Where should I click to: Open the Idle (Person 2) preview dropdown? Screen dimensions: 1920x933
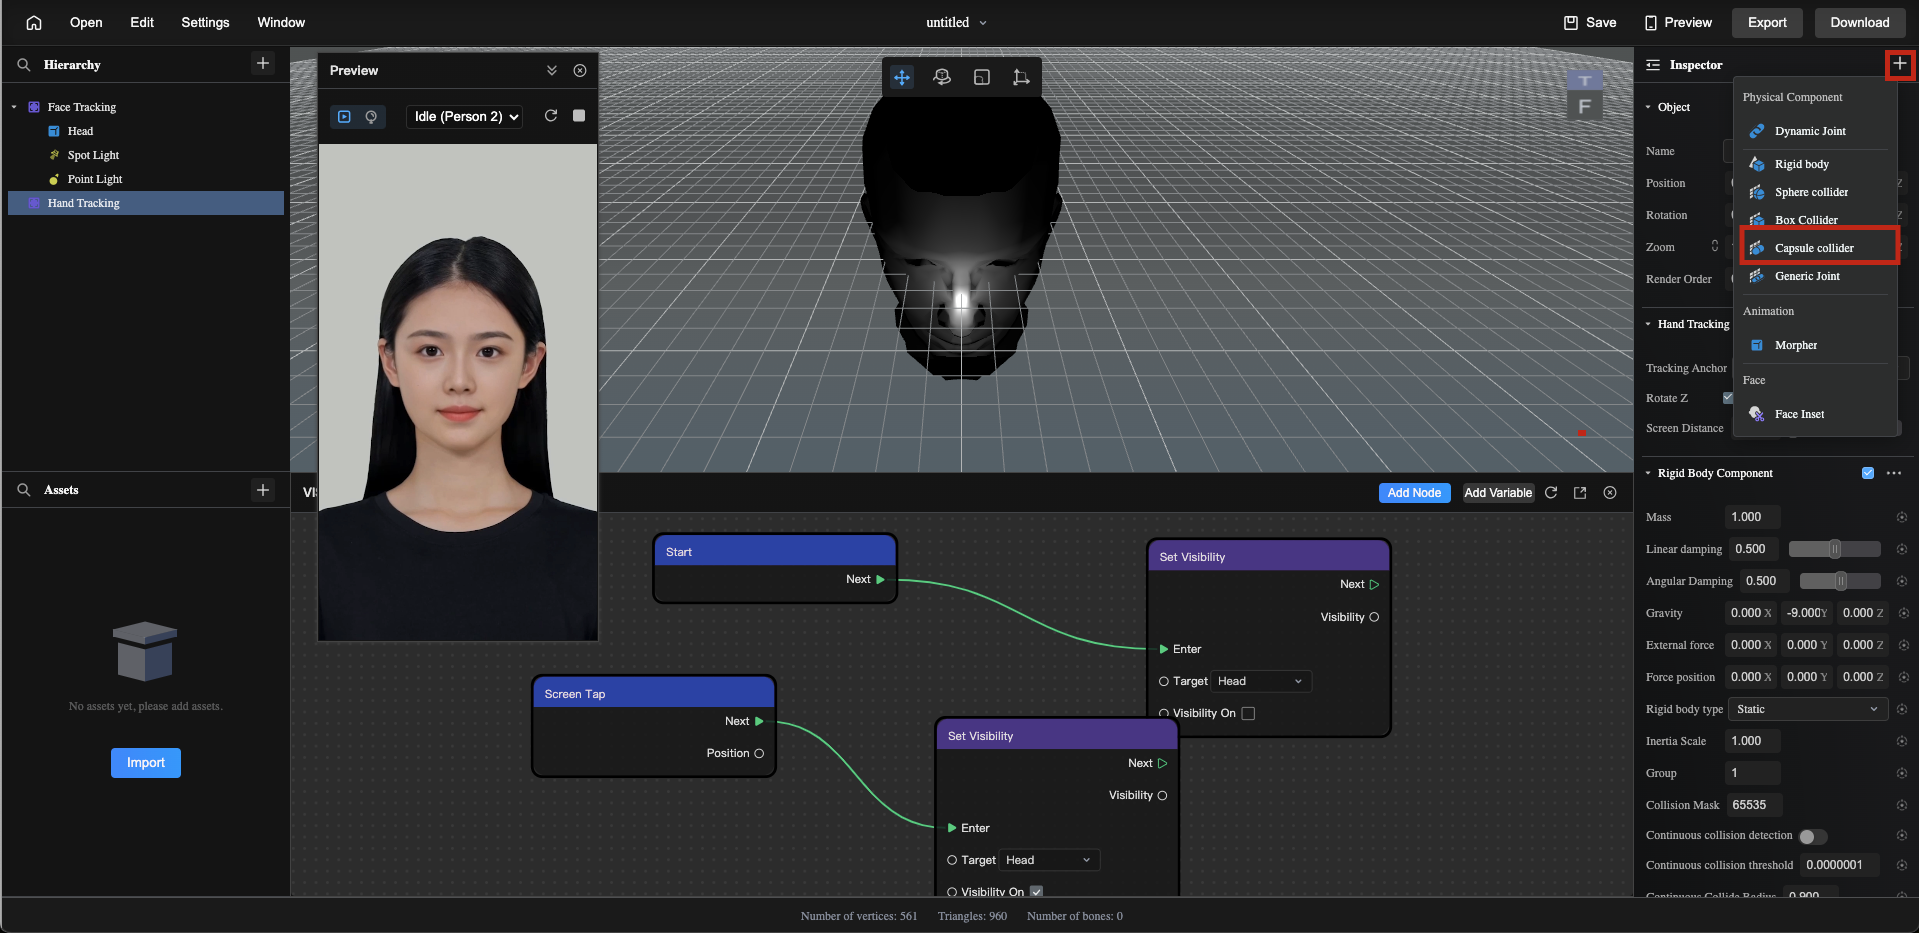tap(465, 116)
